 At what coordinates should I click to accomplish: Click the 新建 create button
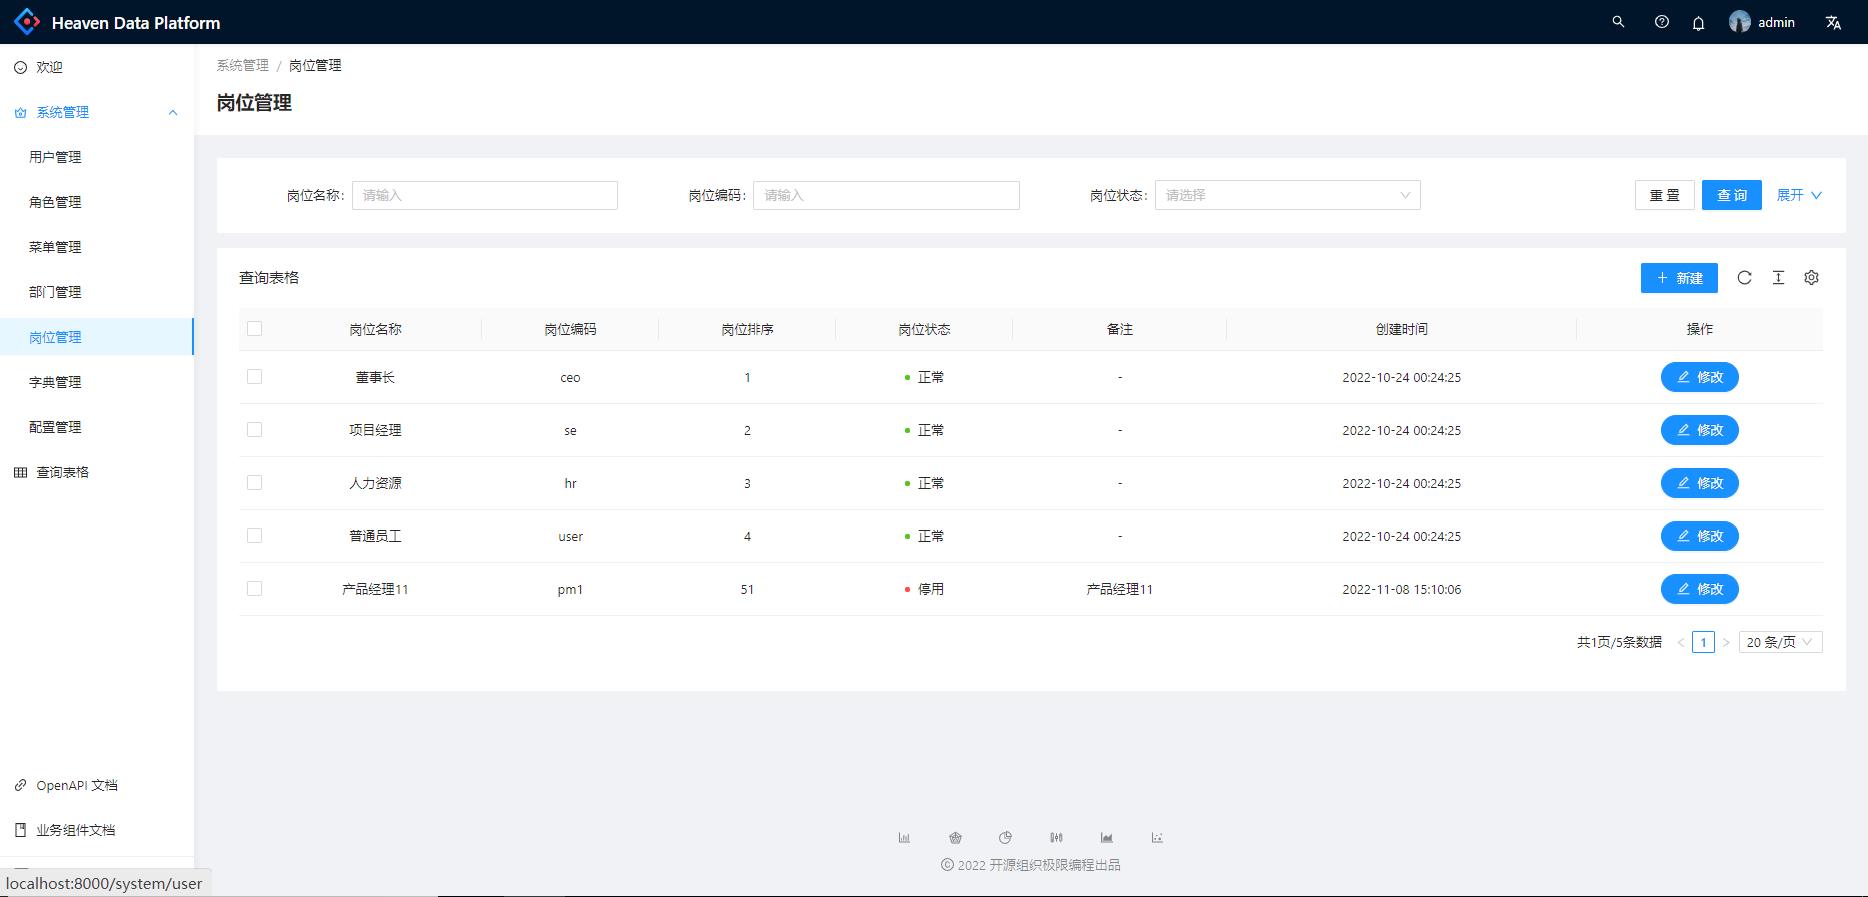coord(1679,278)
